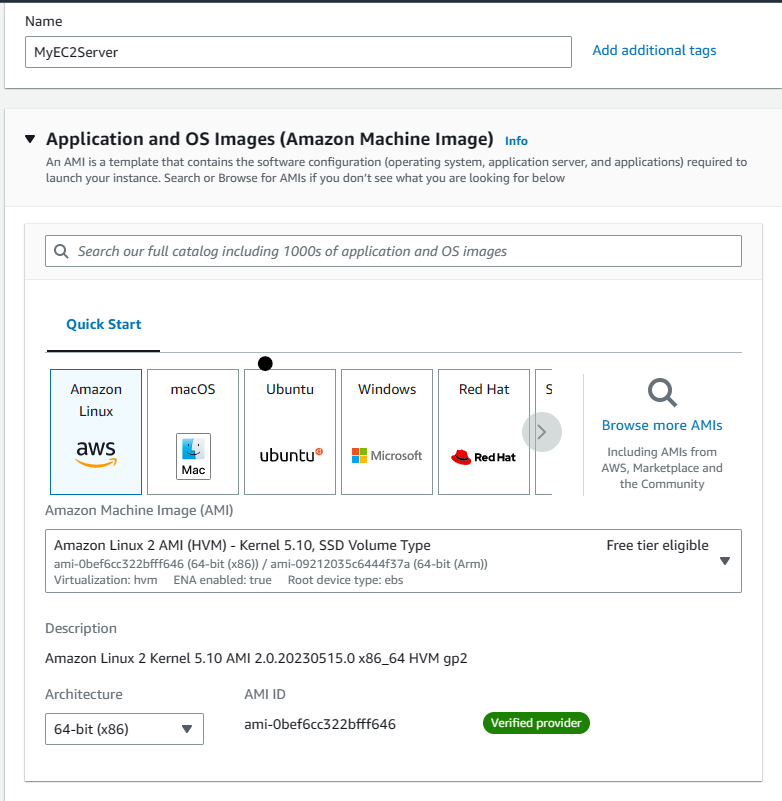
Task: Click the Verified provider badge
Action: (536, 723)
